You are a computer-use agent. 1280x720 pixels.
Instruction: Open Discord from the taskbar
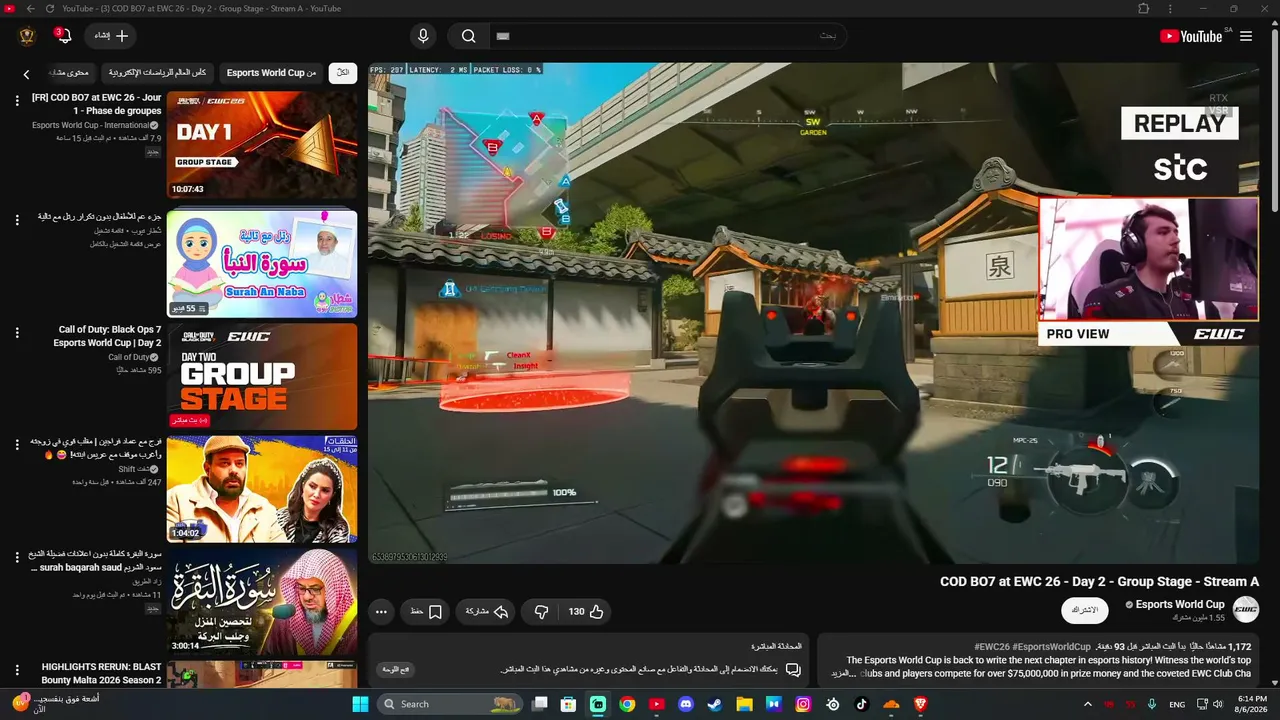point(685,704)
